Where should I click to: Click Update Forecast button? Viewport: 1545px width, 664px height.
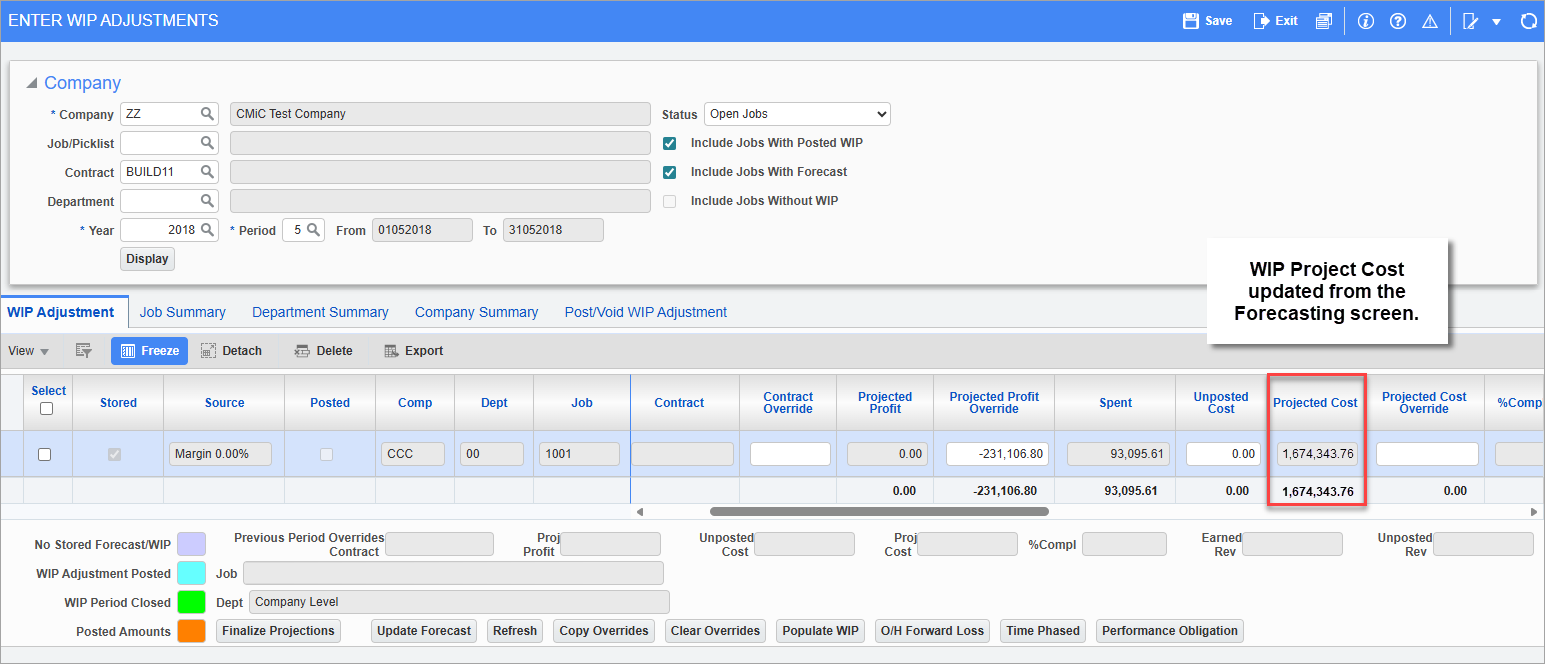point(424,631)
